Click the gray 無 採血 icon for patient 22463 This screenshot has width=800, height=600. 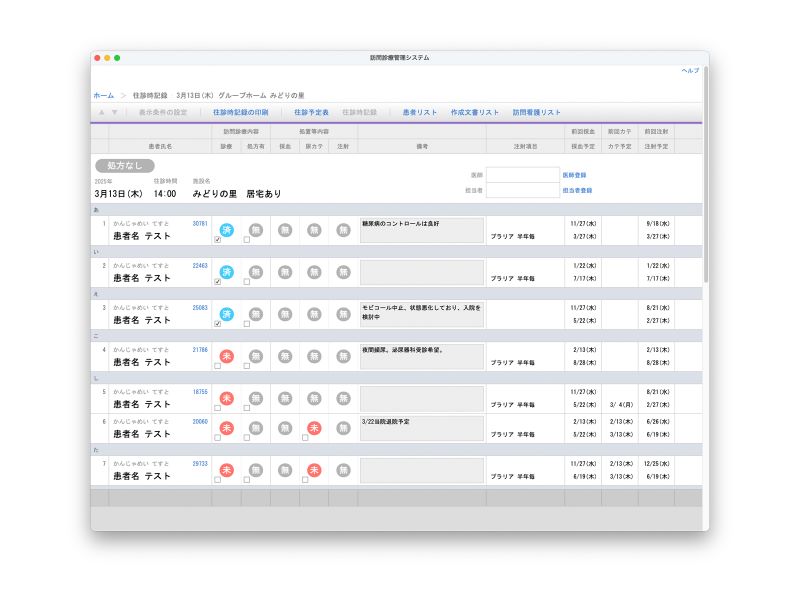tap(285, 272)
